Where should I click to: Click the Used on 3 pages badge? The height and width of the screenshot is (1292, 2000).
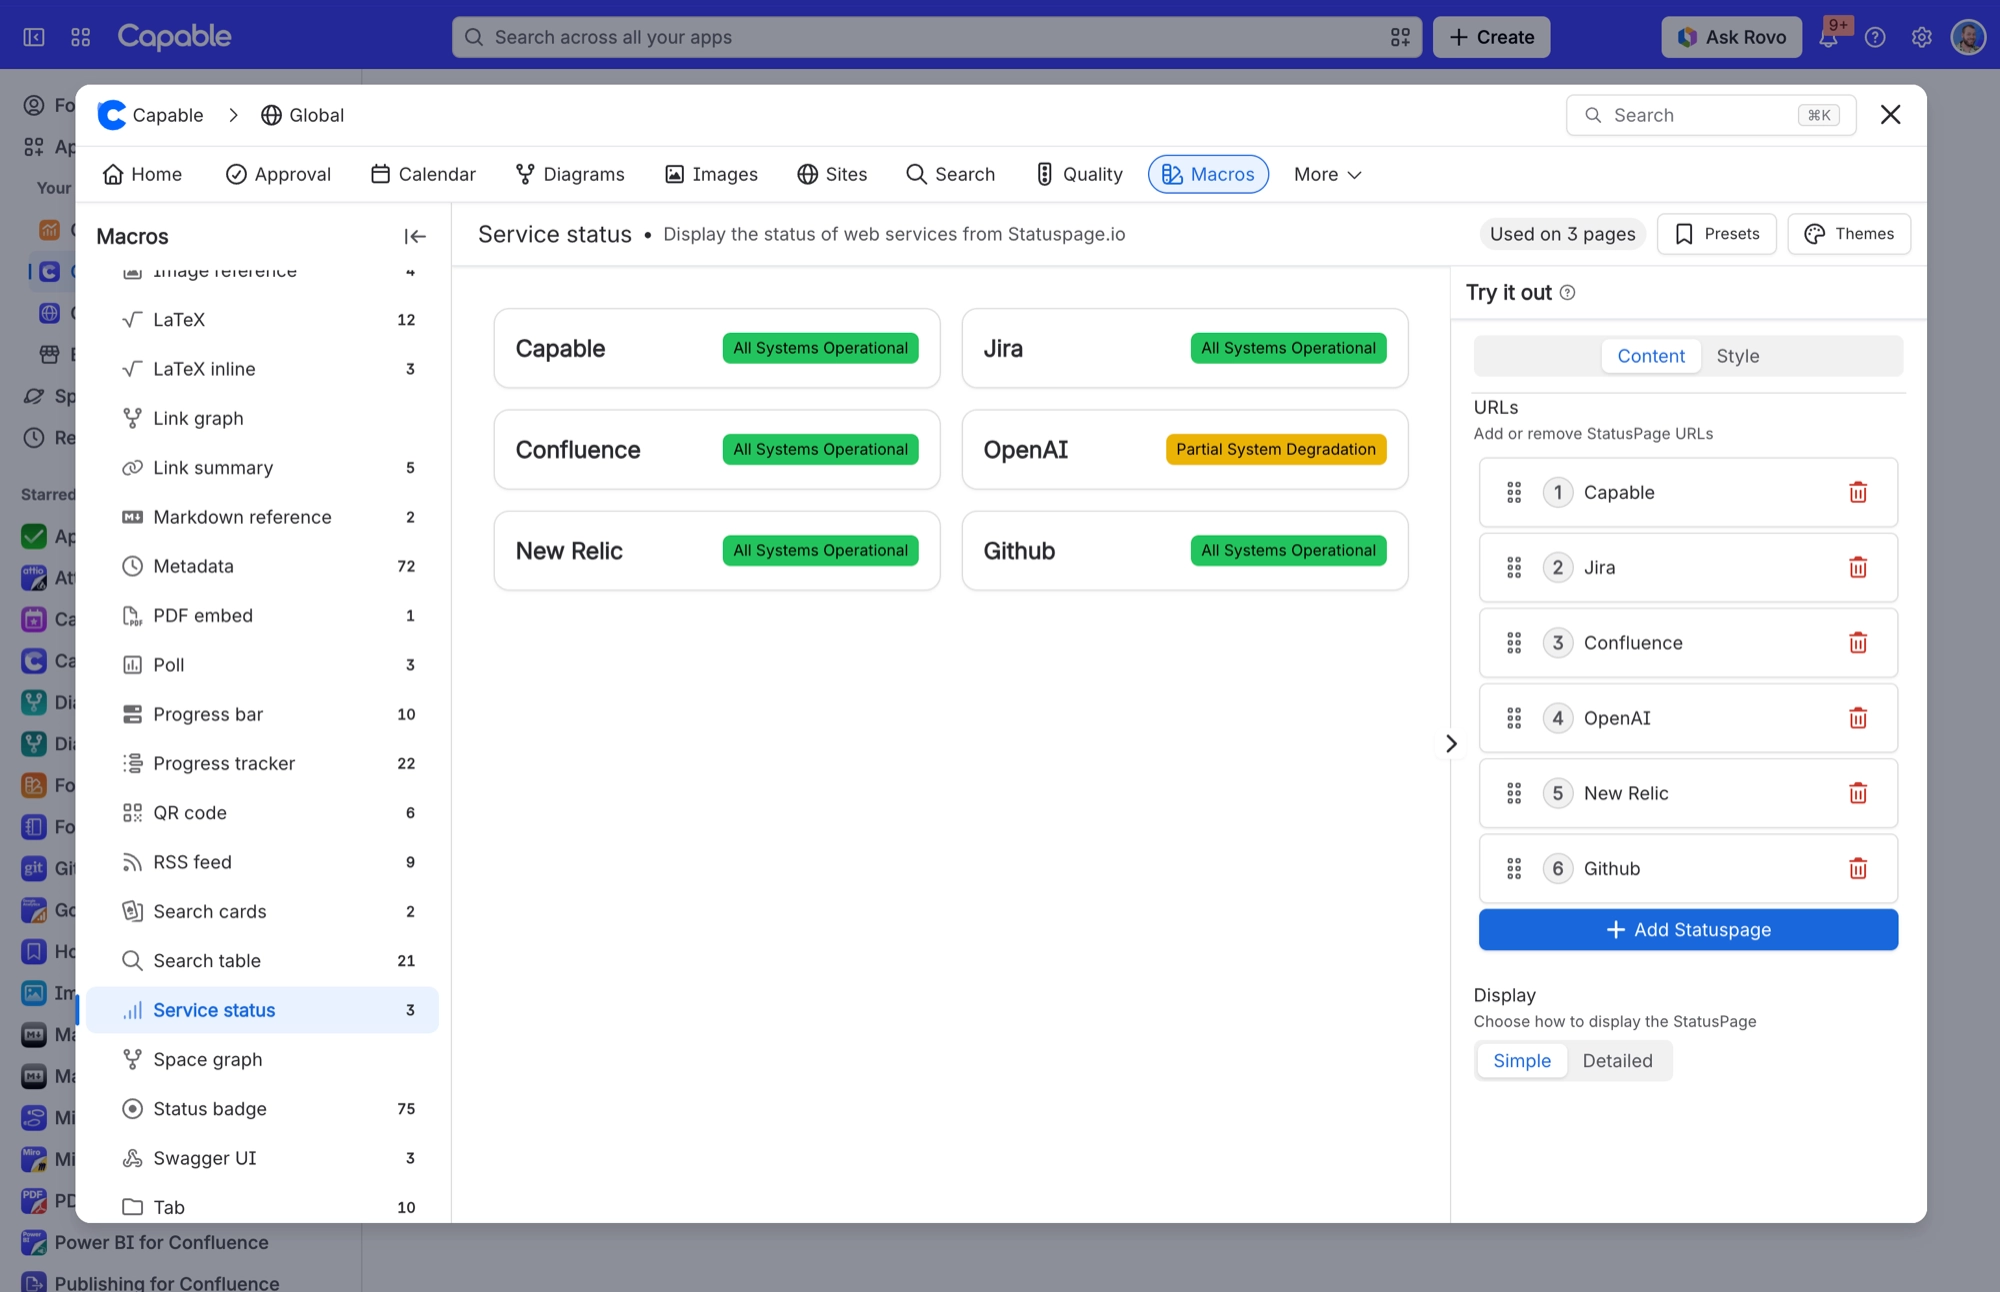(x=1562, y=234)
